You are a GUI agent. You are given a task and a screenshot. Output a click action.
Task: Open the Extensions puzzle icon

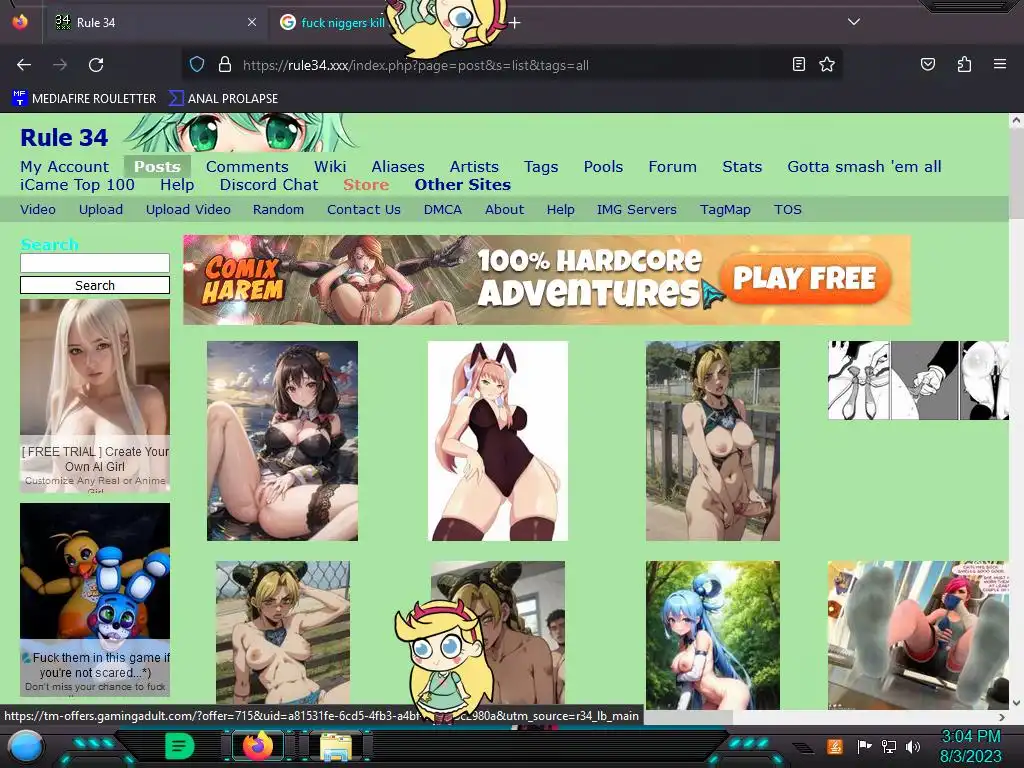pyautogui.click(x=964, y=64)
